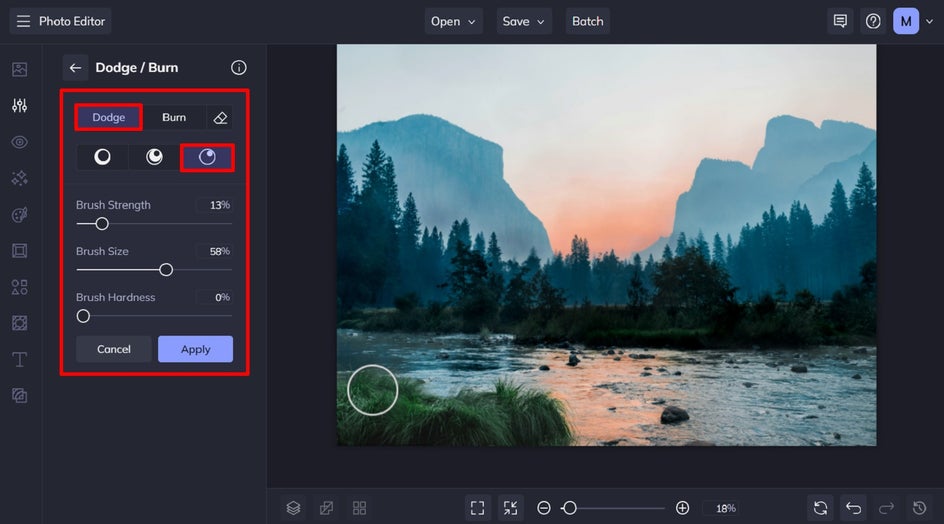The height and width of the screenshot is (524, 944).
Task: Zoom in with the plus icon
Action: (x=682, y=508)
